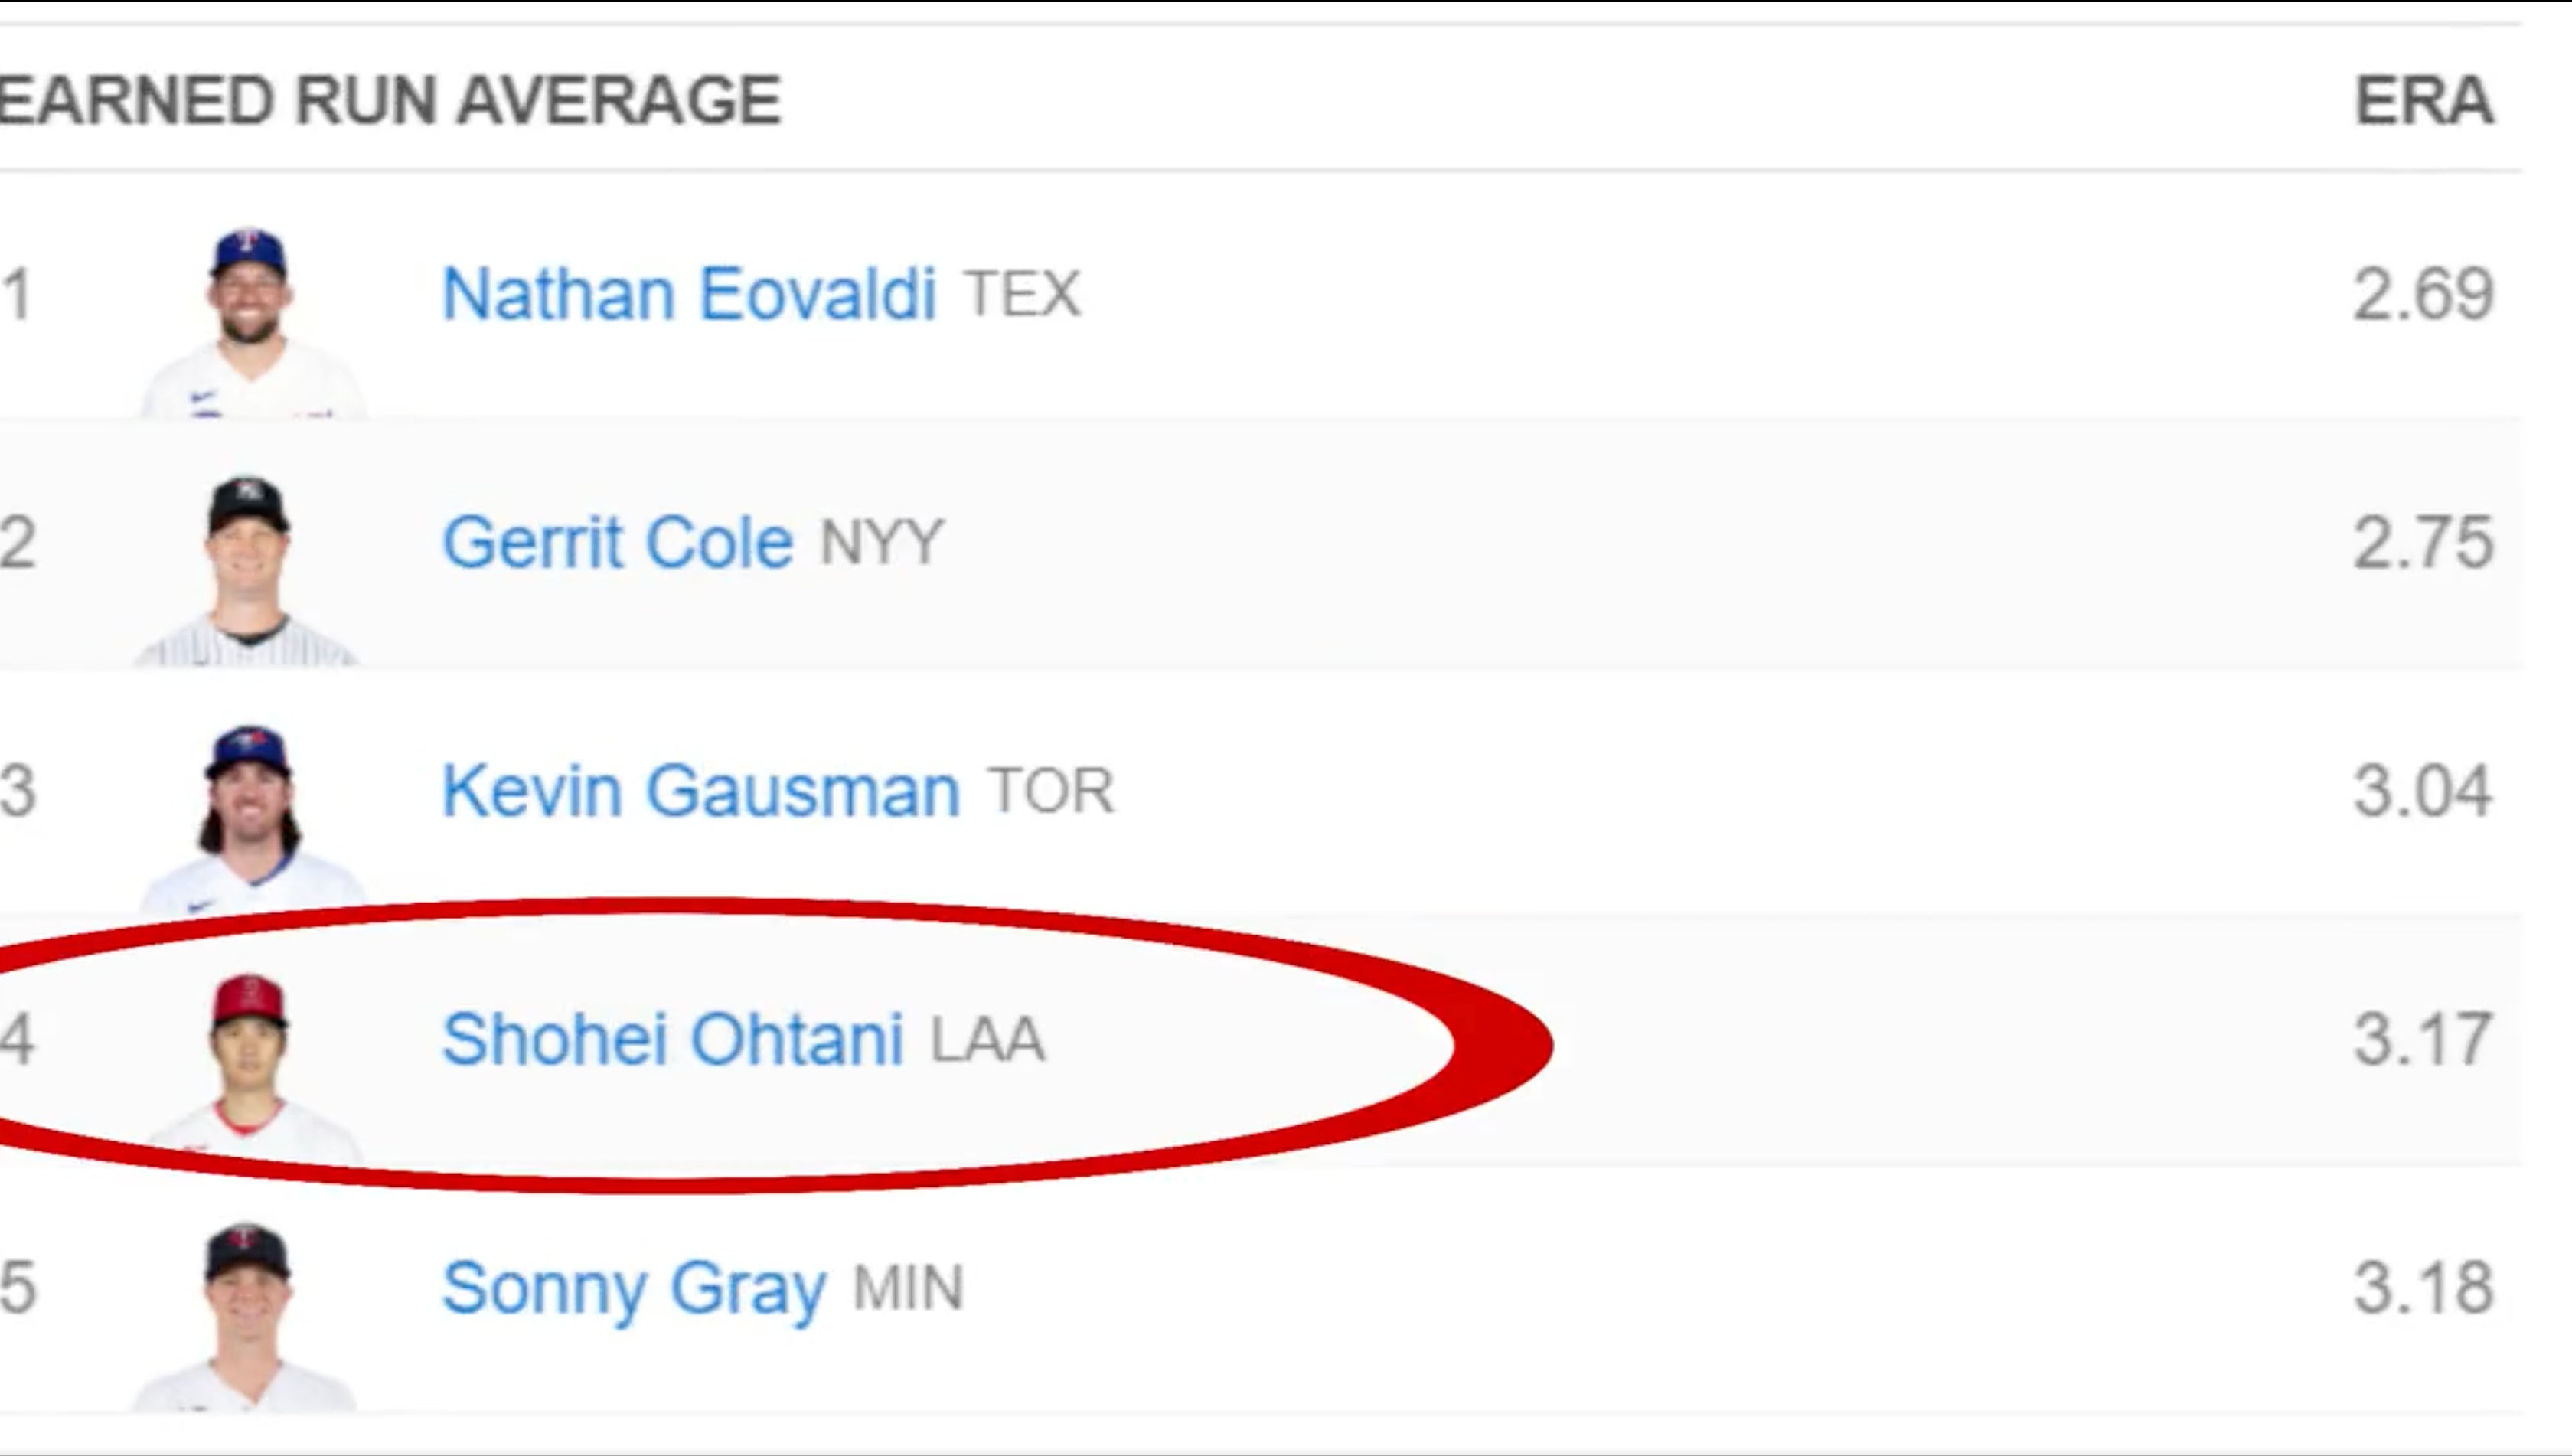This screenshot has height=1456, width=2572.
Task: Click Sonny Gray's headshot photo
Action: tap(248, 1314)
